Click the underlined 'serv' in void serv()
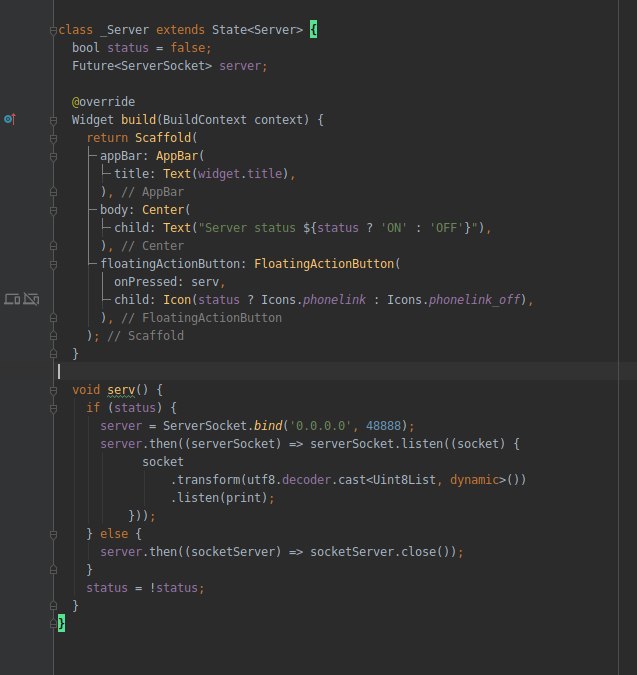 click(x=121, y=390)
